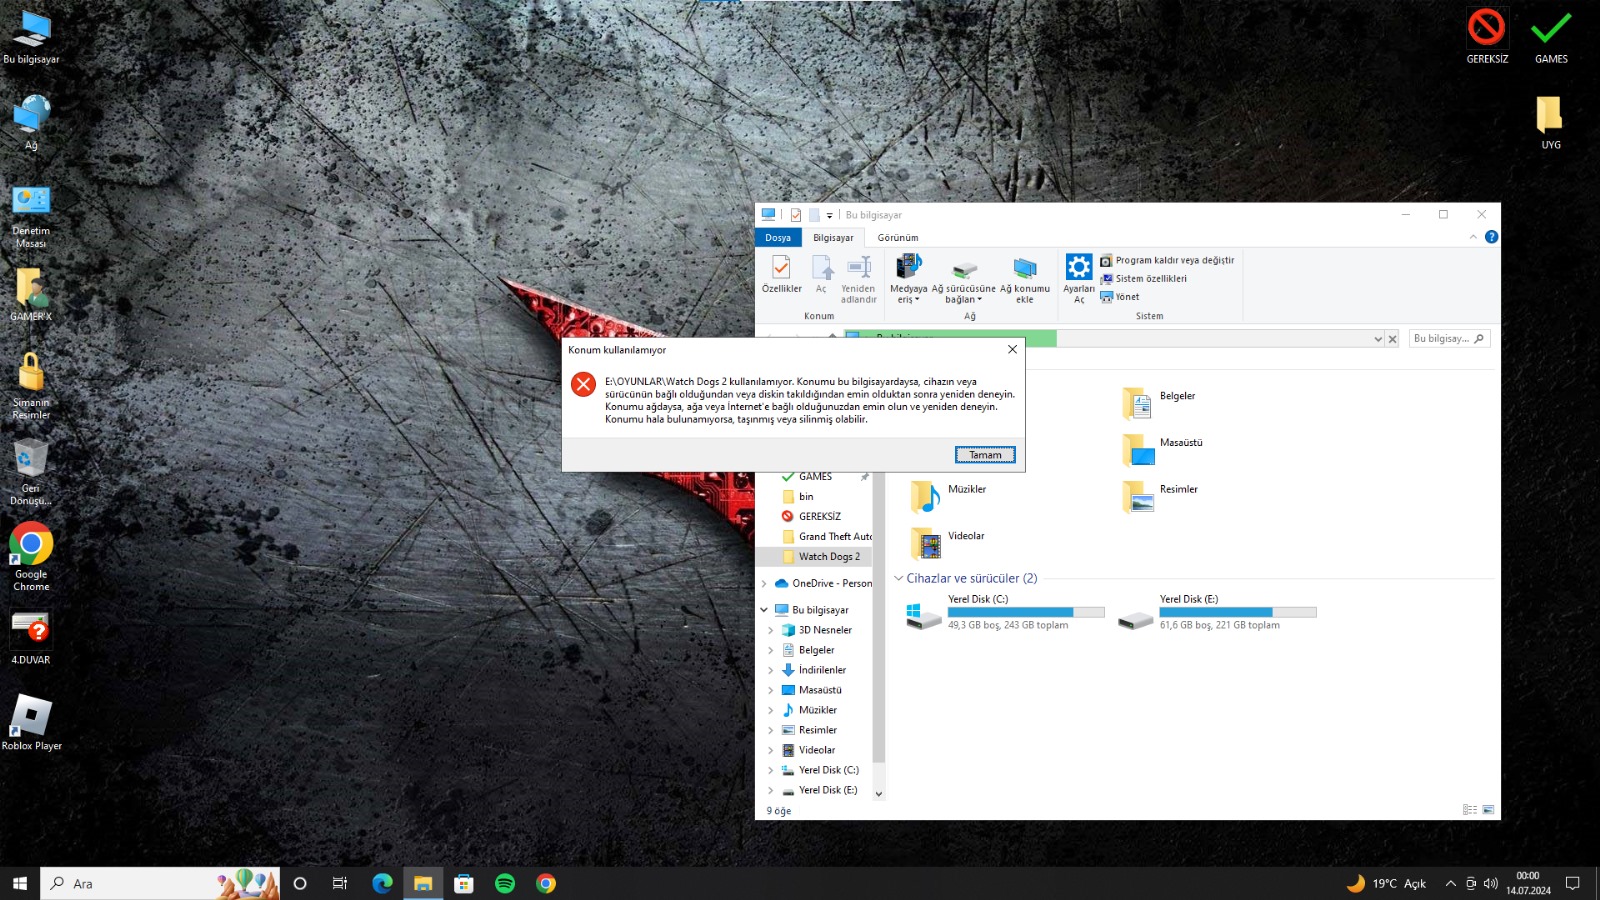Expand Yerel Disk (E:) tree node

click(x=771, y=791)
